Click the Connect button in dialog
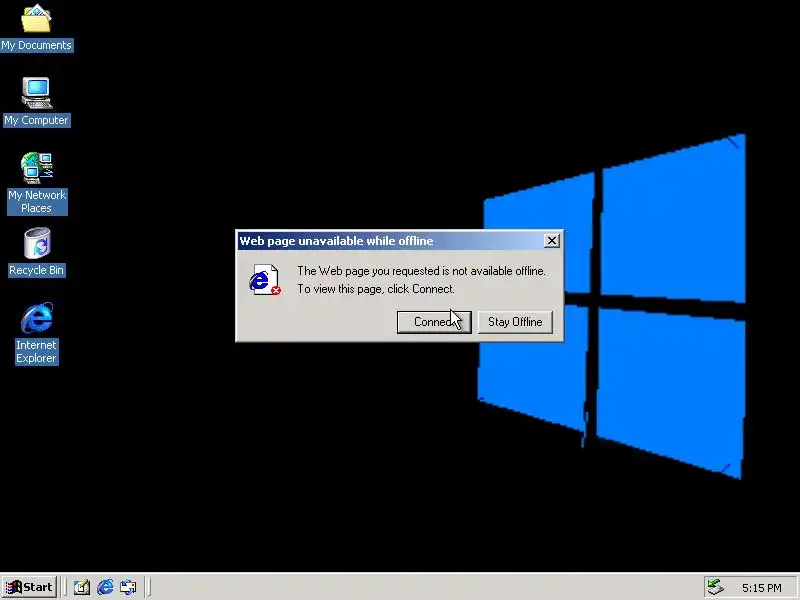The height and width of the screenshot is (600, 800). (x=434, y=322)
